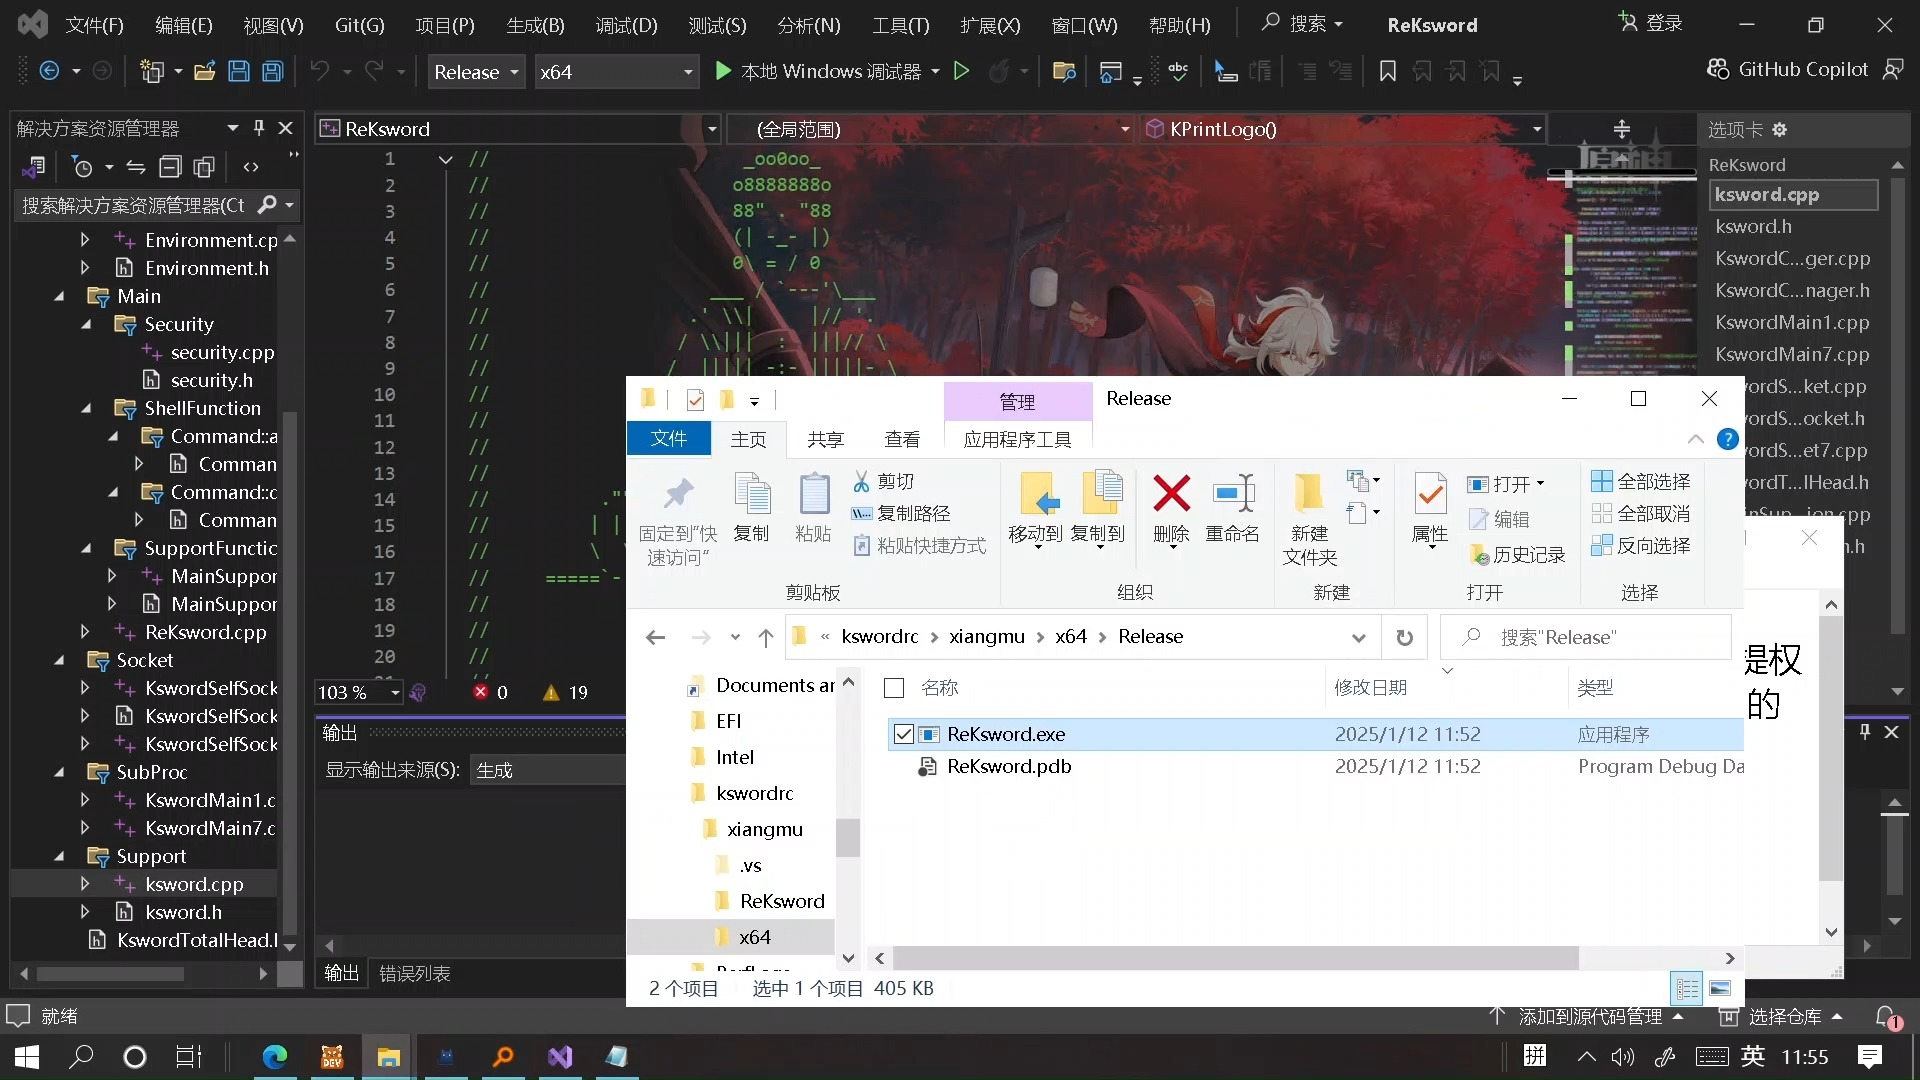Collapse the Security folder in Solution Explorer
The height and width of the screenshot is (1080, 1920).
[86, 324]
